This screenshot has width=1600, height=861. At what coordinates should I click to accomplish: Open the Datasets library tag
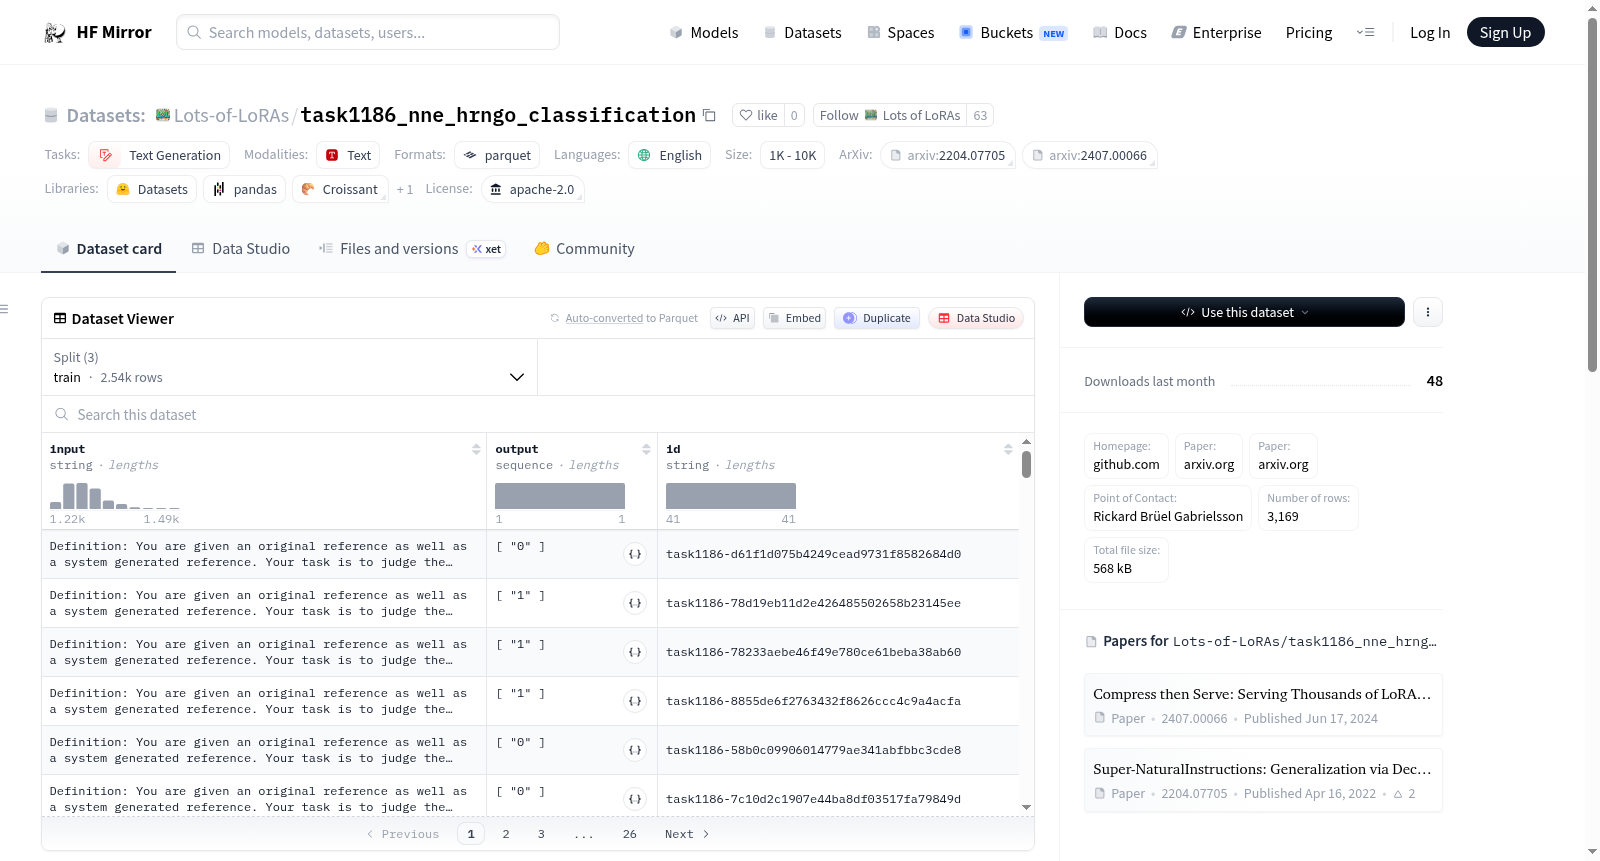coord(152,189)
